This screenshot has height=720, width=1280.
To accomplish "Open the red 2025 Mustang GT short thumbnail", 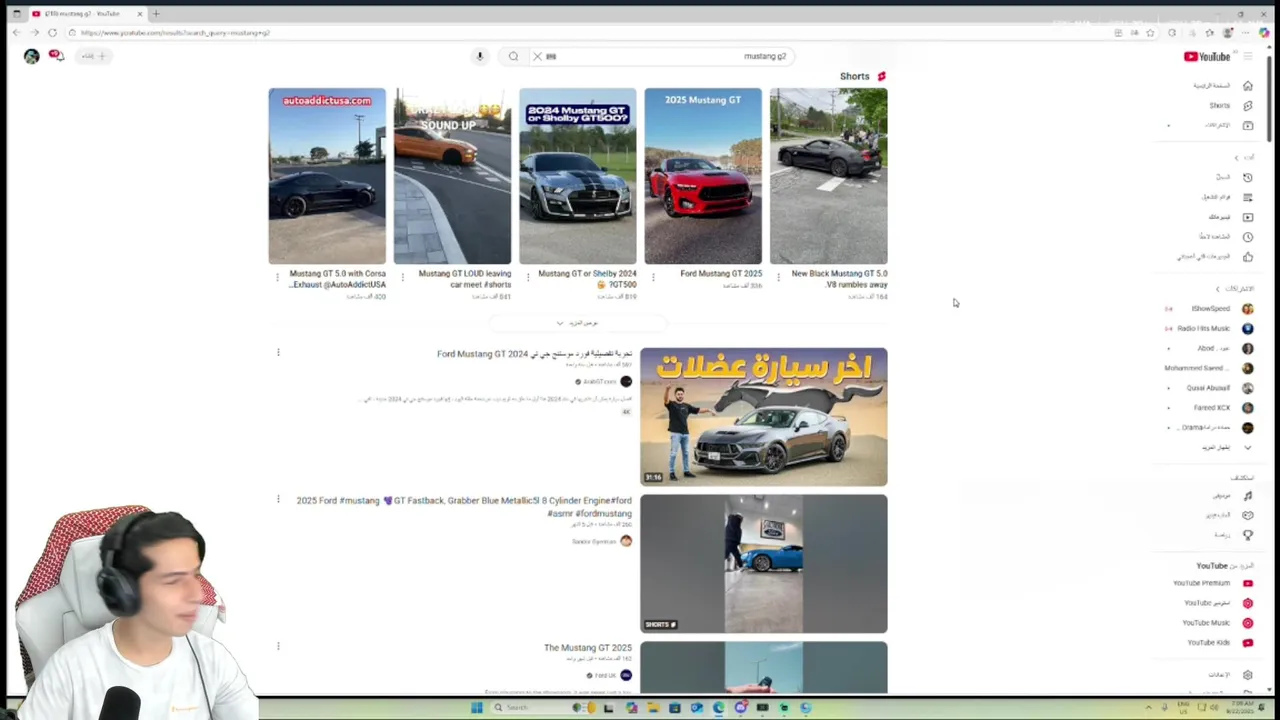I will coord(703,176).
